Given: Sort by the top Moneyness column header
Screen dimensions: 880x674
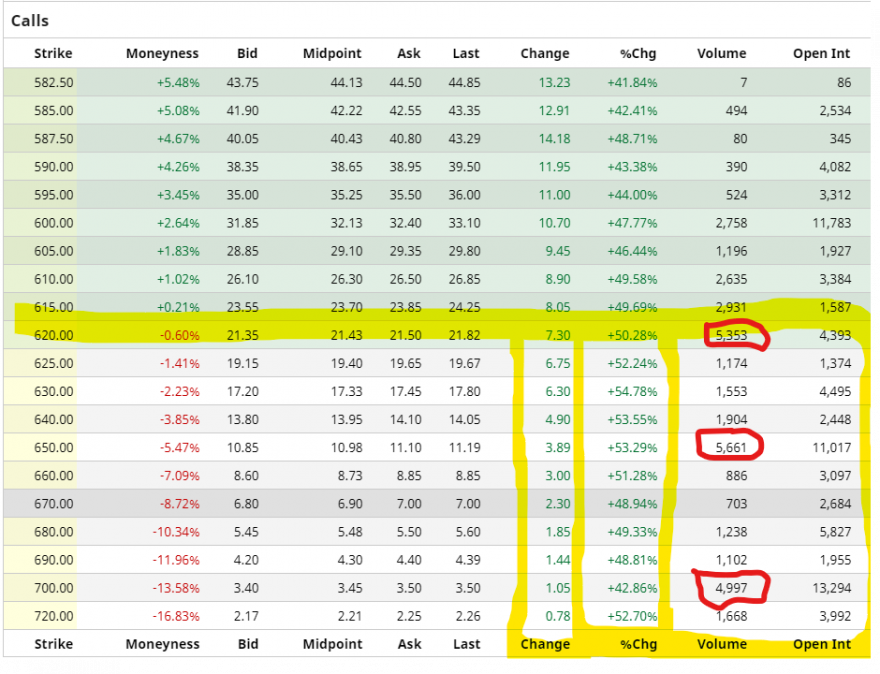Looking at the screenshot, I should [162, 53].
